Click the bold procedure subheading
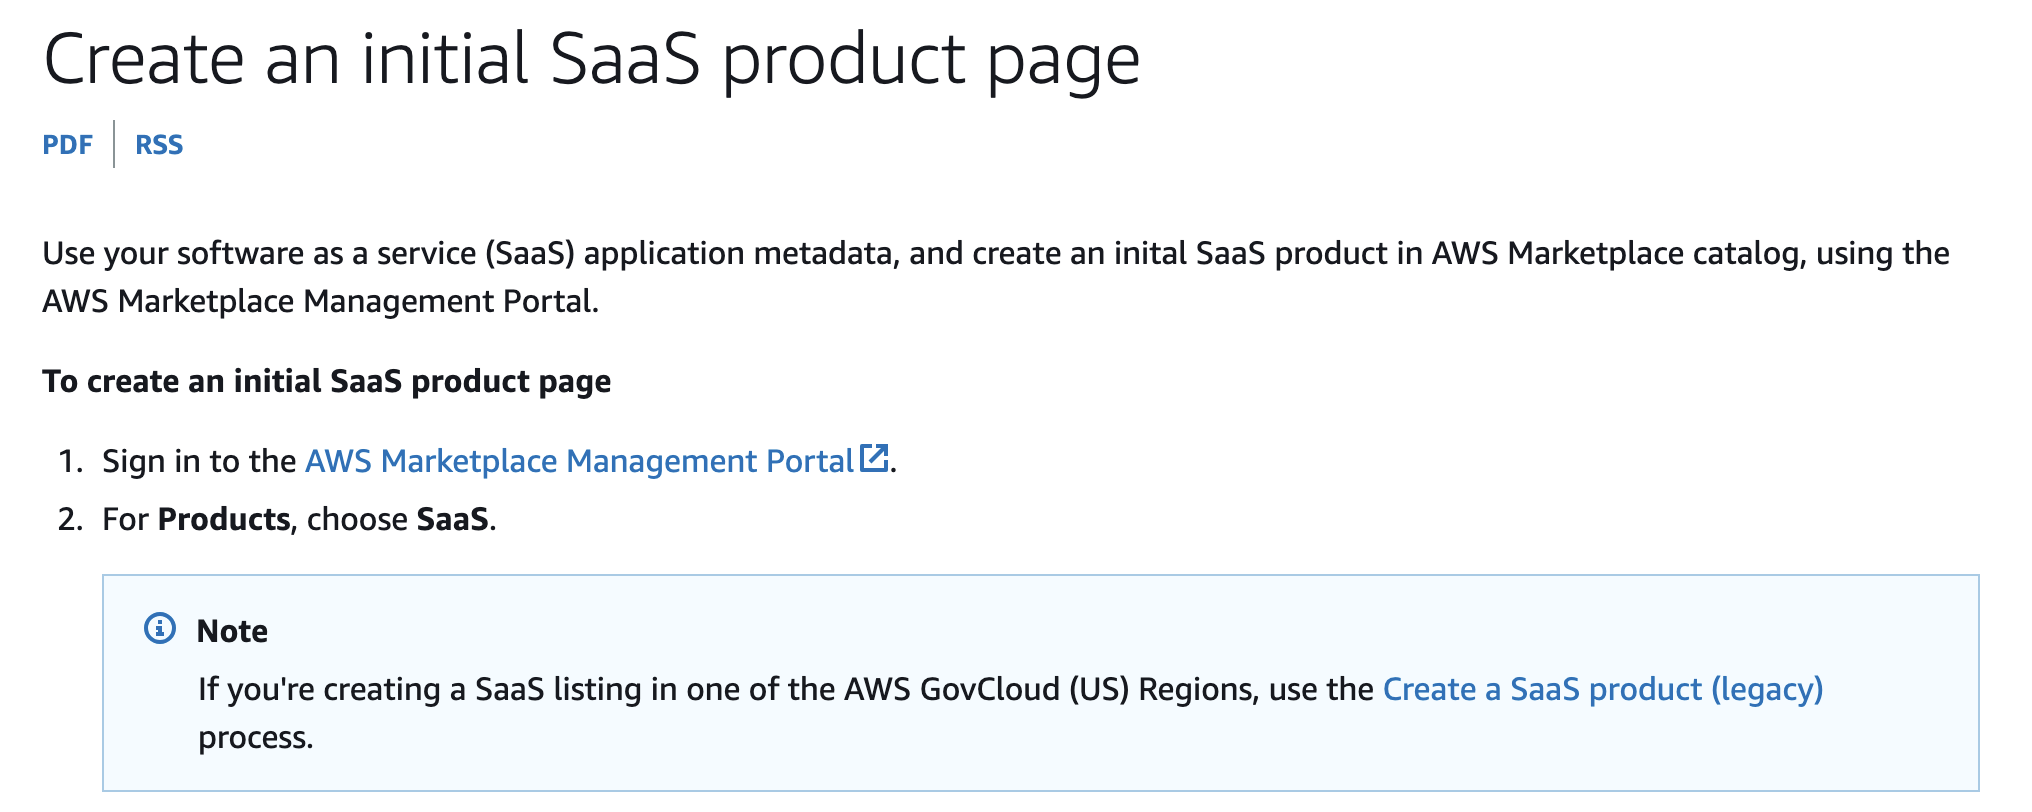This screenshot has width=2032, height=812. click(x=326, y=381)
